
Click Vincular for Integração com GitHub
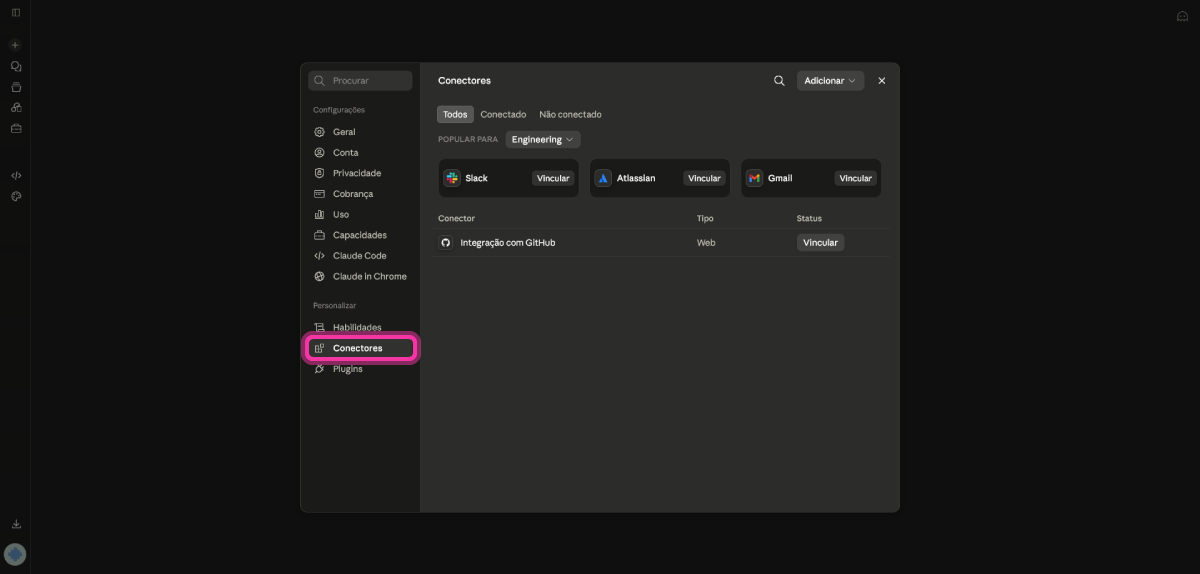[820, 243]
